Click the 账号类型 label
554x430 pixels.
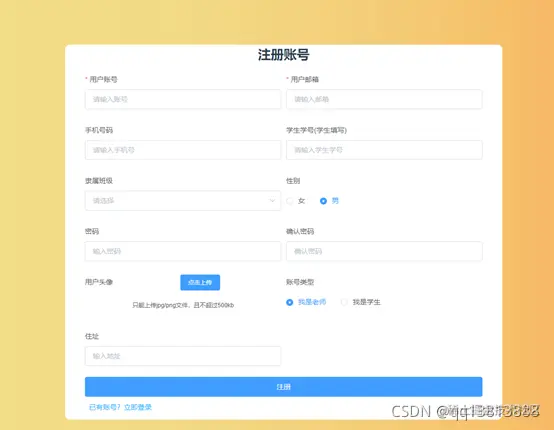pos(300,282)
